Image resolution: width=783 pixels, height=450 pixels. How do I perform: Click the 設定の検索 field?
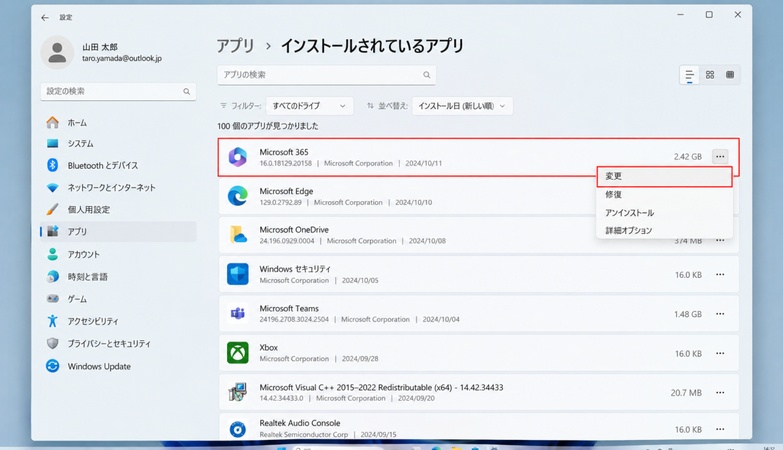click(118, 91)
